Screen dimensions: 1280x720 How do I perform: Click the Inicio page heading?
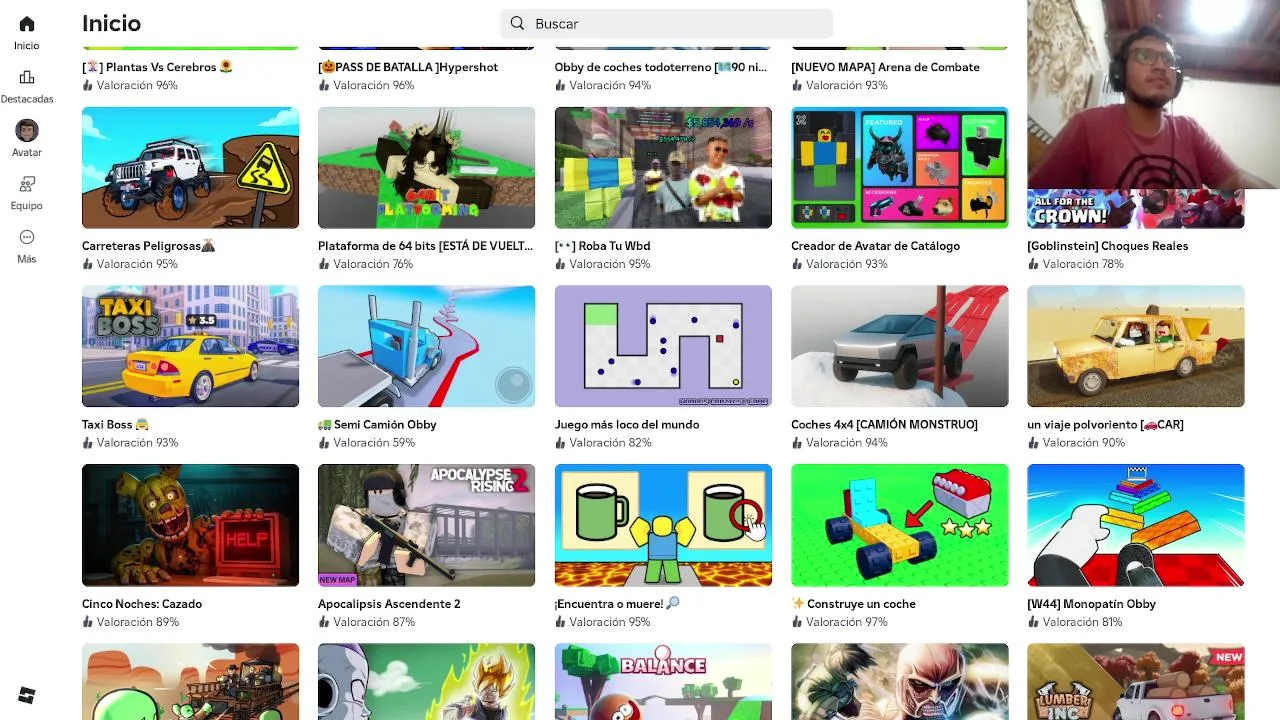coord(111,23)
